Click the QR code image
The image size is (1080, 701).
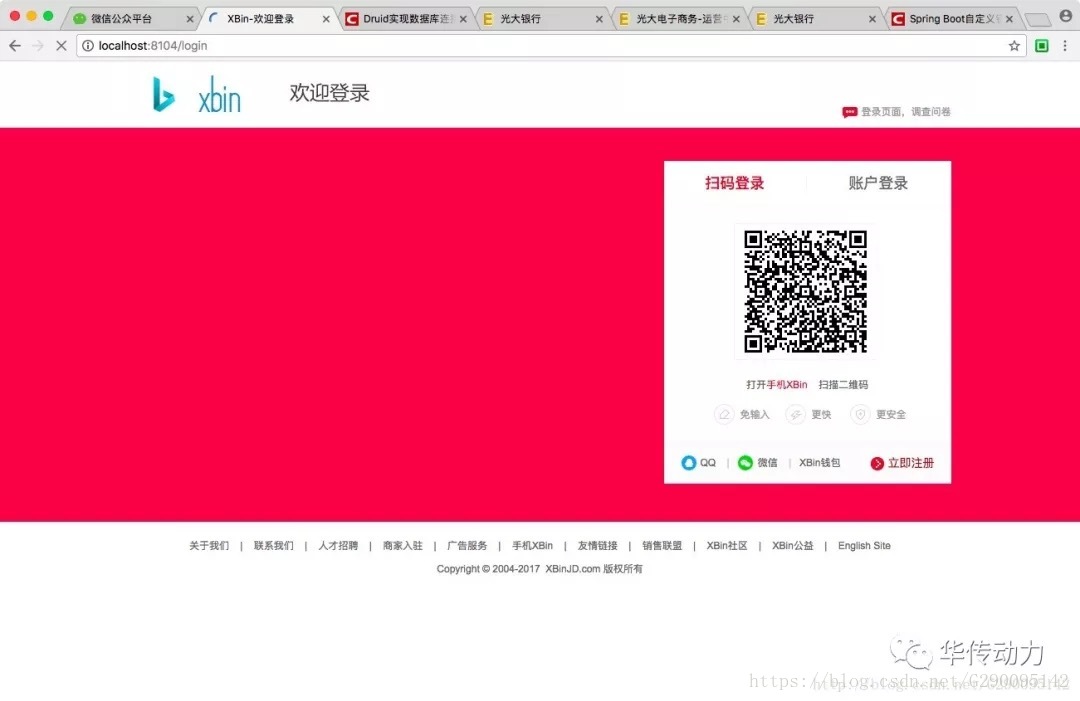click(805, 291)
